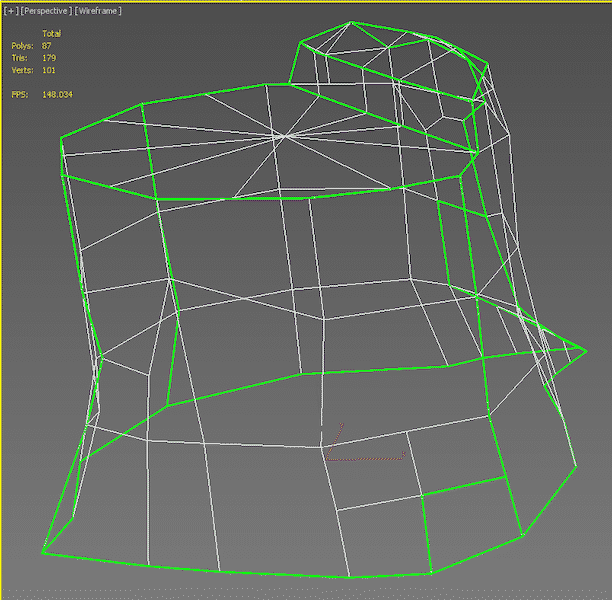Screen dimensions: 612x600
Task: Open the Perspective viewport label menu
Action: tap(46, 10)
